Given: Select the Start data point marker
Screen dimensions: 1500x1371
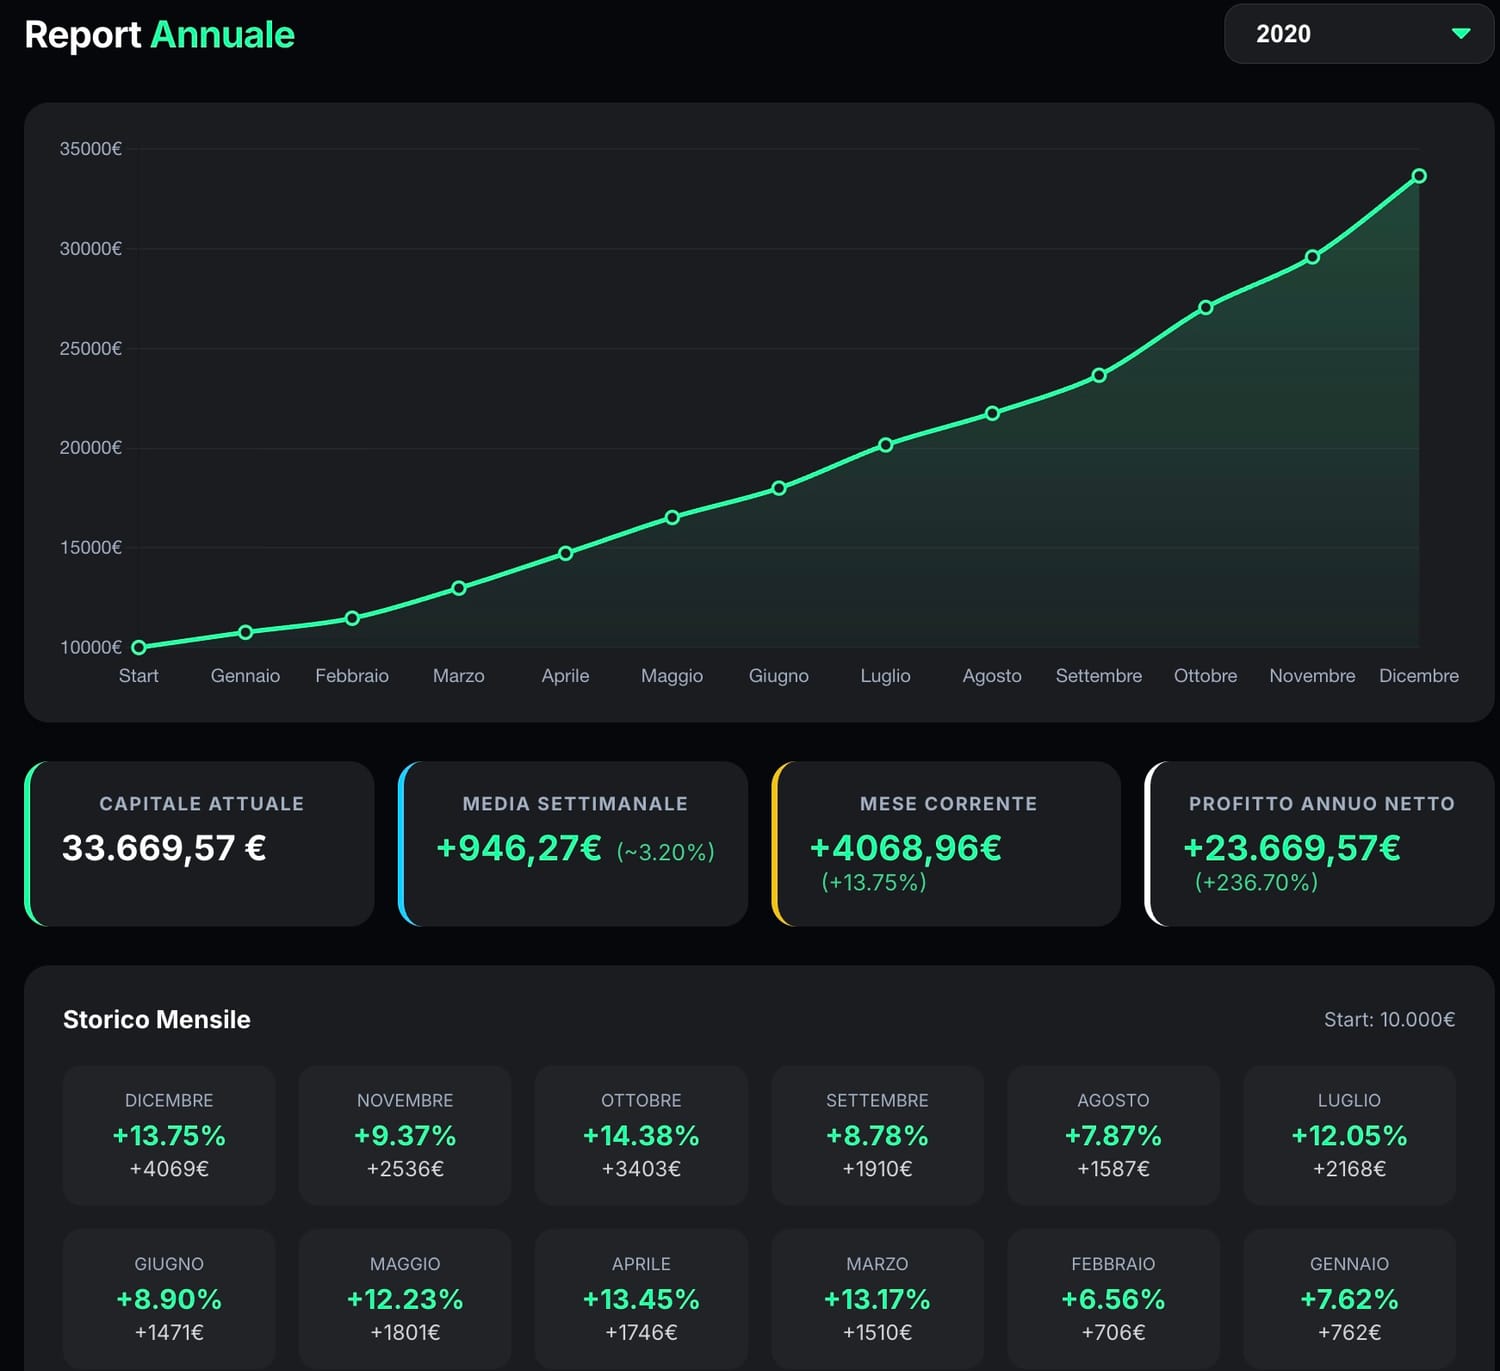Looking at the screenshot, I should tap(139, 647).
